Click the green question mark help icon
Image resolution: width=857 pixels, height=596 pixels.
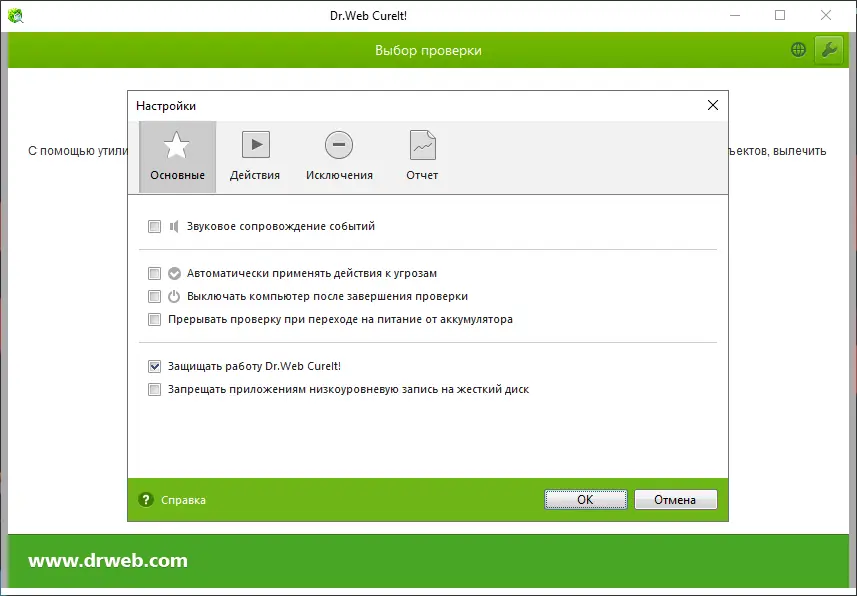145,500
